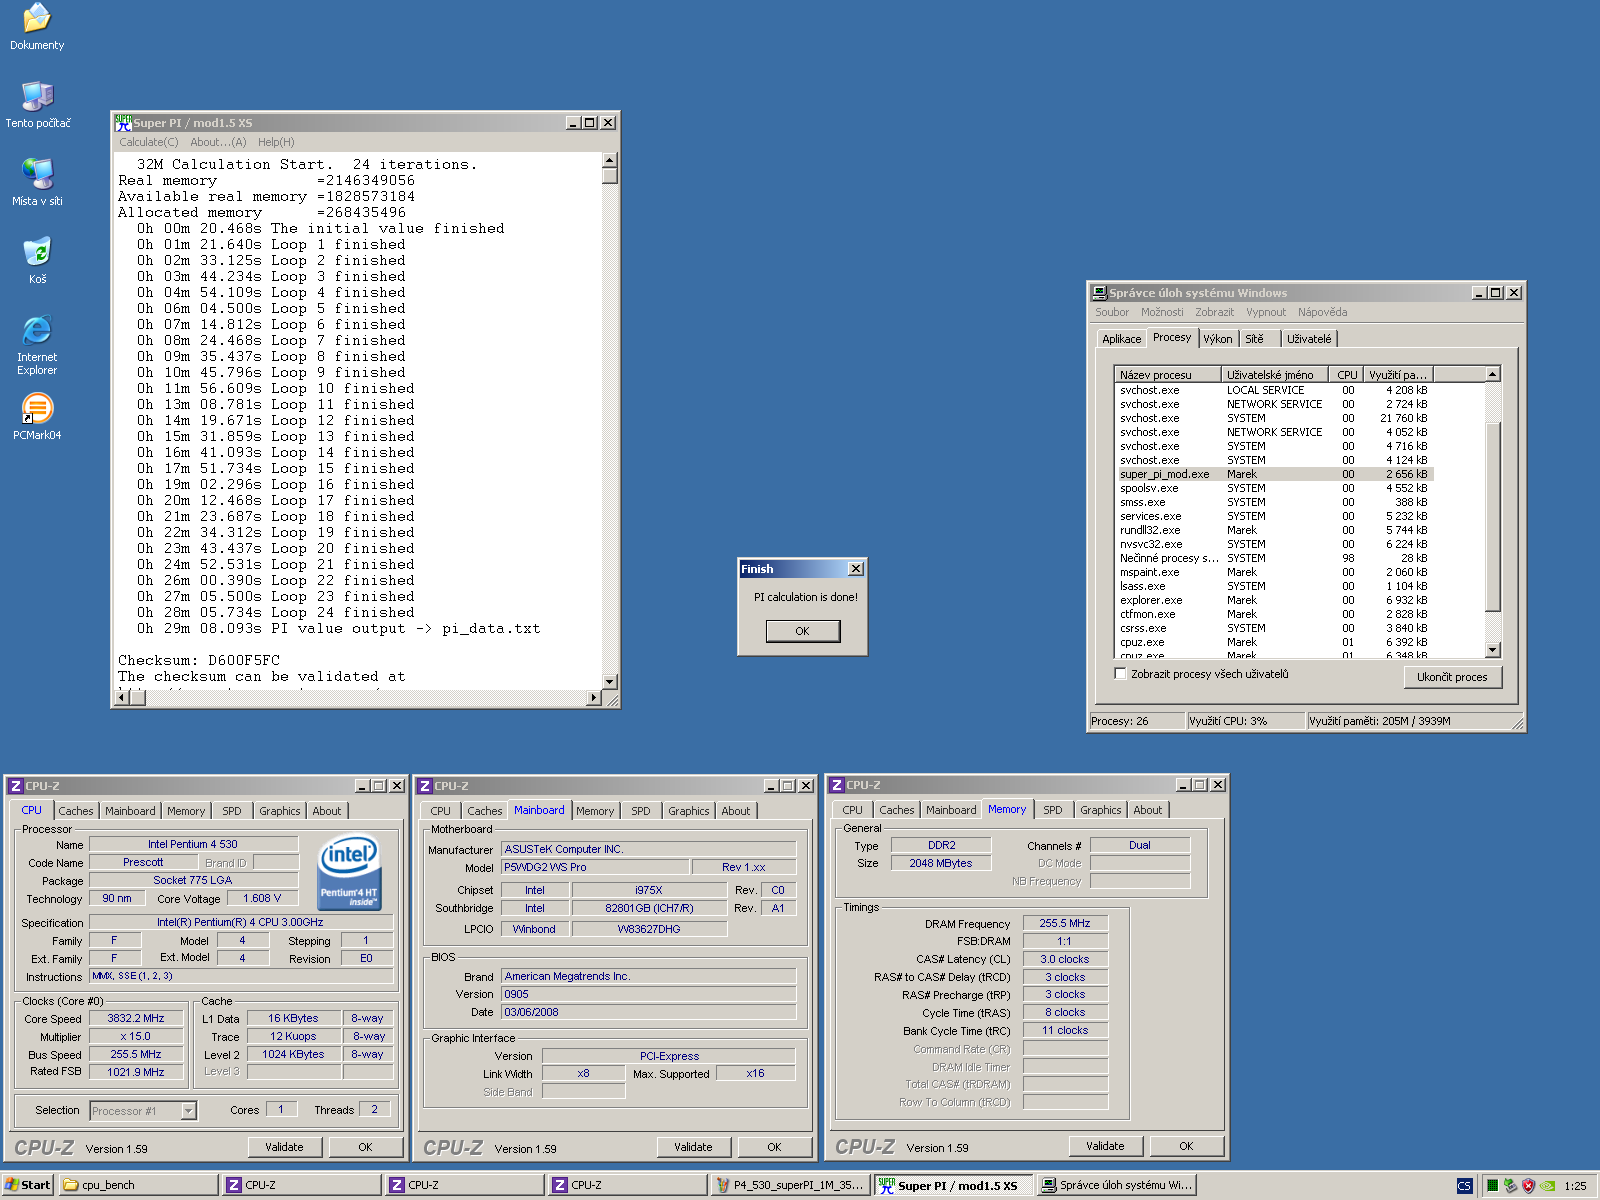This screenshot has height=1200, width=1600.
Task: Click the DRAM Frequency 255.5 MHz field
Action: [x=1064, y=923]
